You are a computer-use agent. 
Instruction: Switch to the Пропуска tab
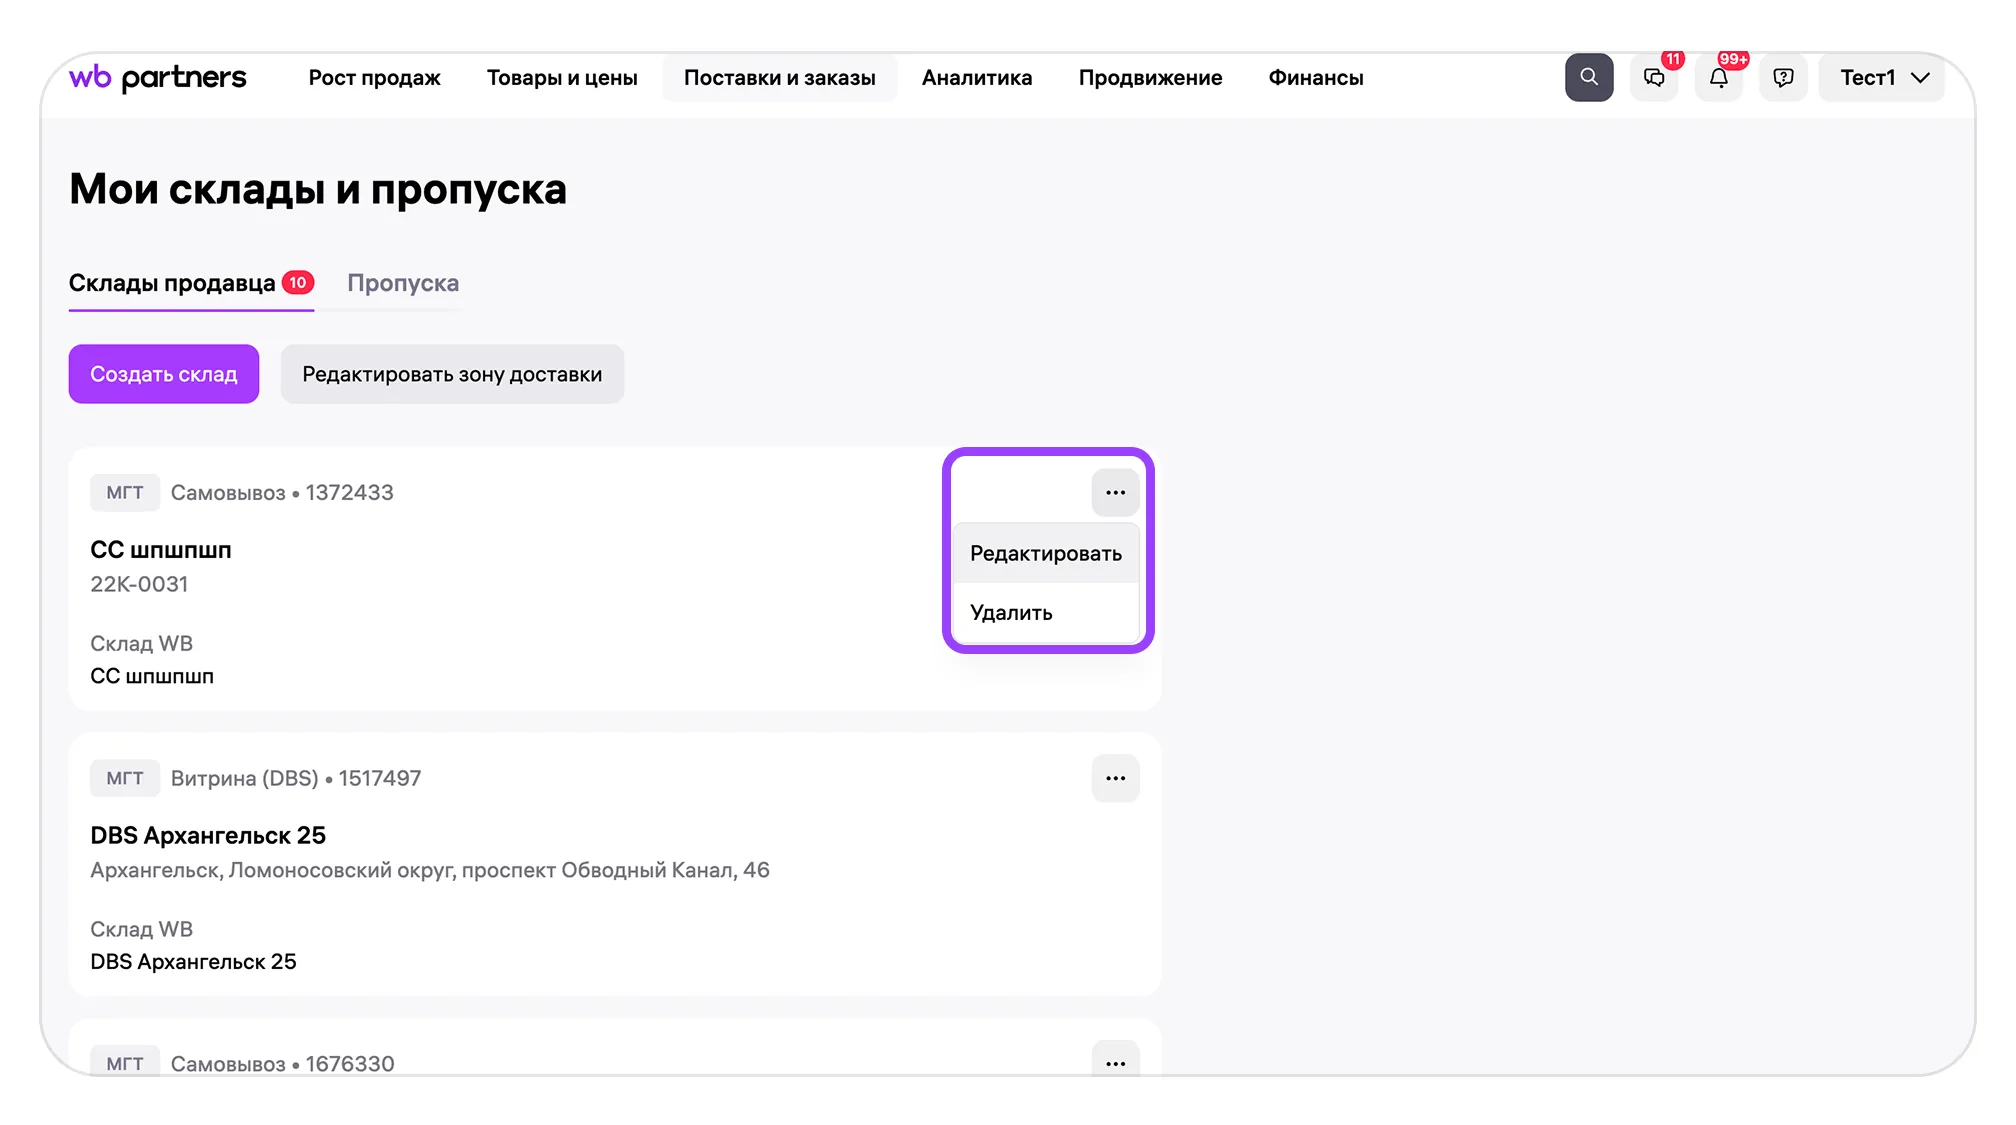tap(403, 283)
